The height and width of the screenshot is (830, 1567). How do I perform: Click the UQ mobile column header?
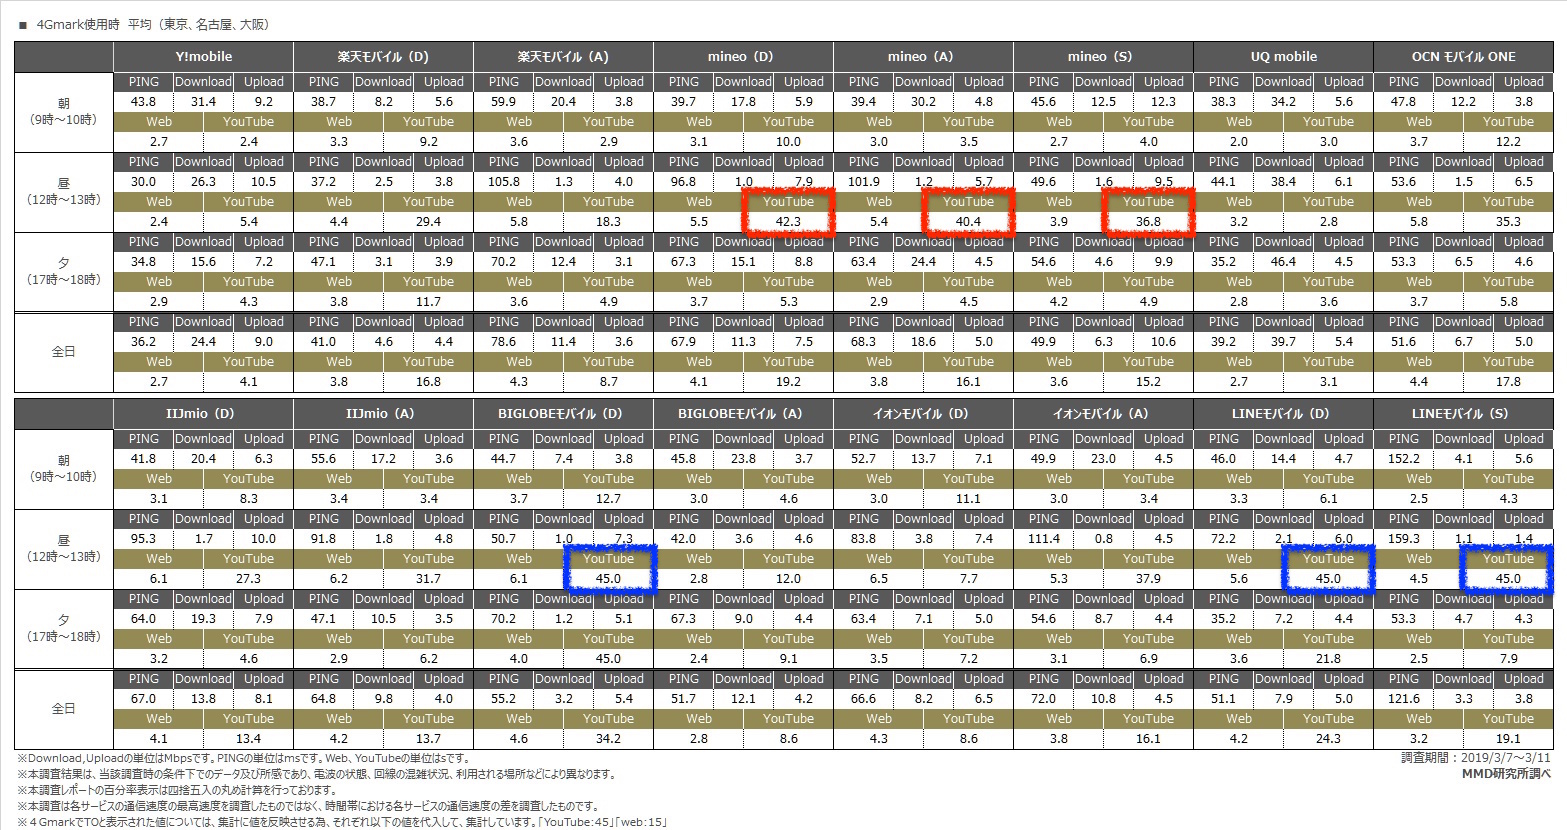coord(1283,57)
